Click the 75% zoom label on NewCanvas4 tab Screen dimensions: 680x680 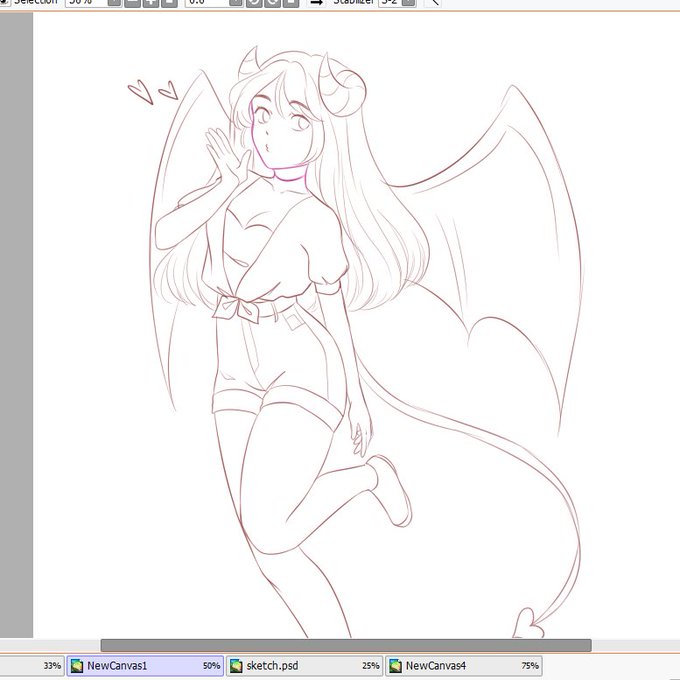coord(530,666)
